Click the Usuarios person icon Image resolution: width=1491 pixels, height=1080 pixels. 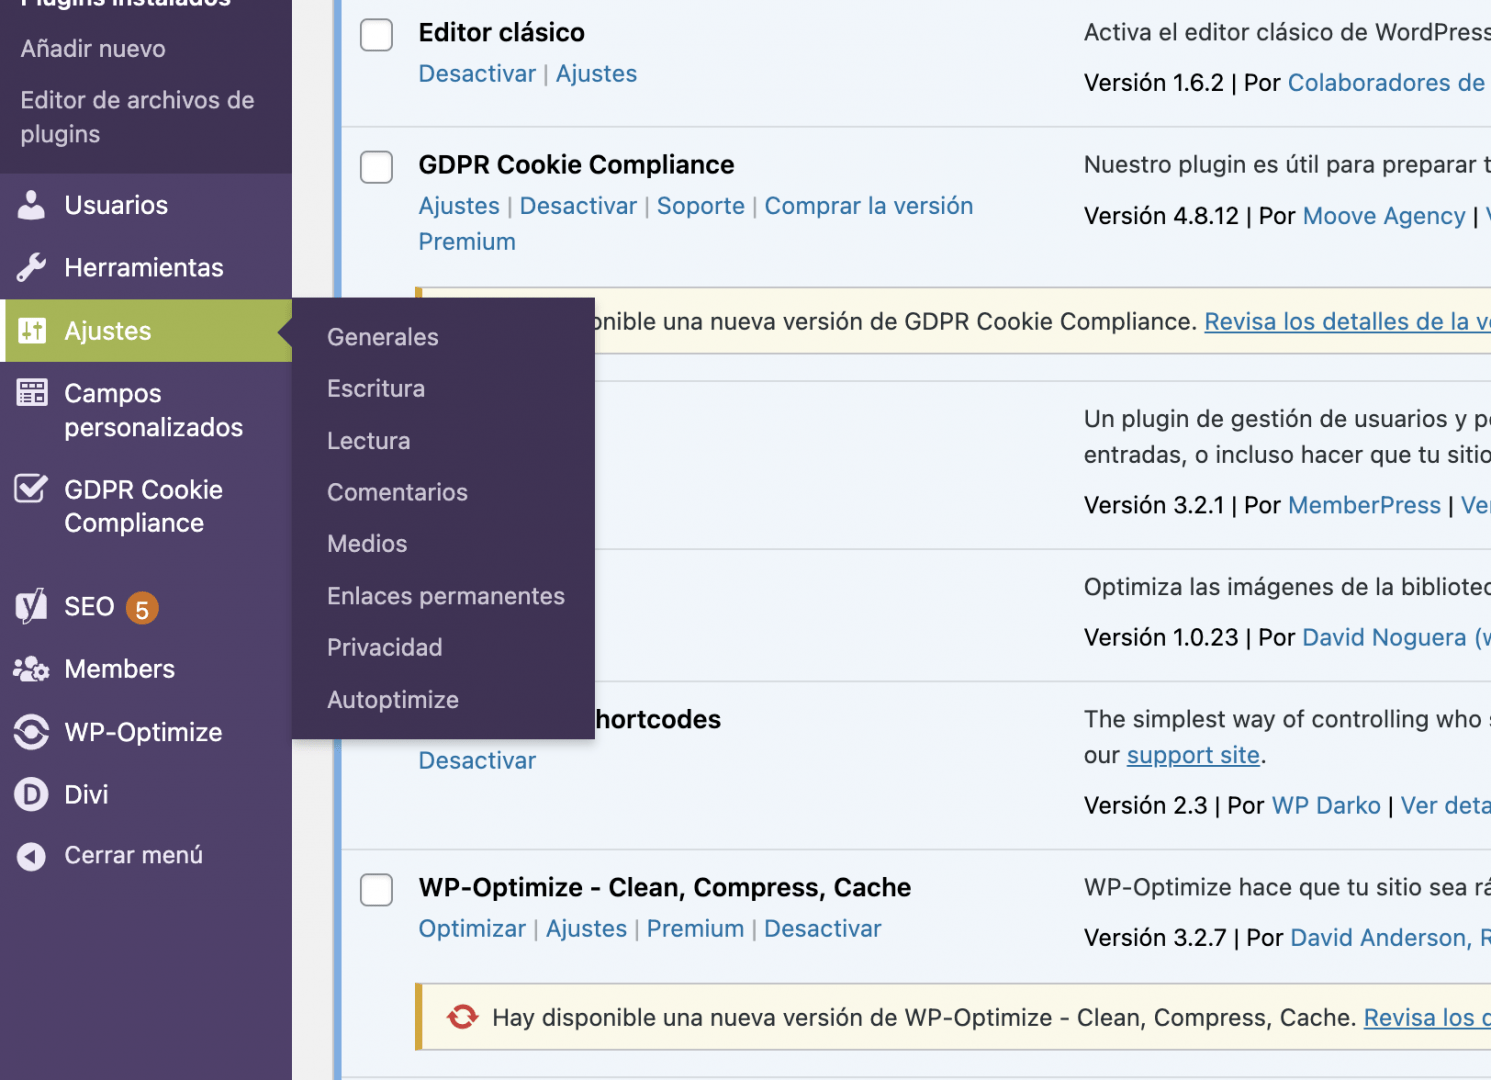[32, 205]
